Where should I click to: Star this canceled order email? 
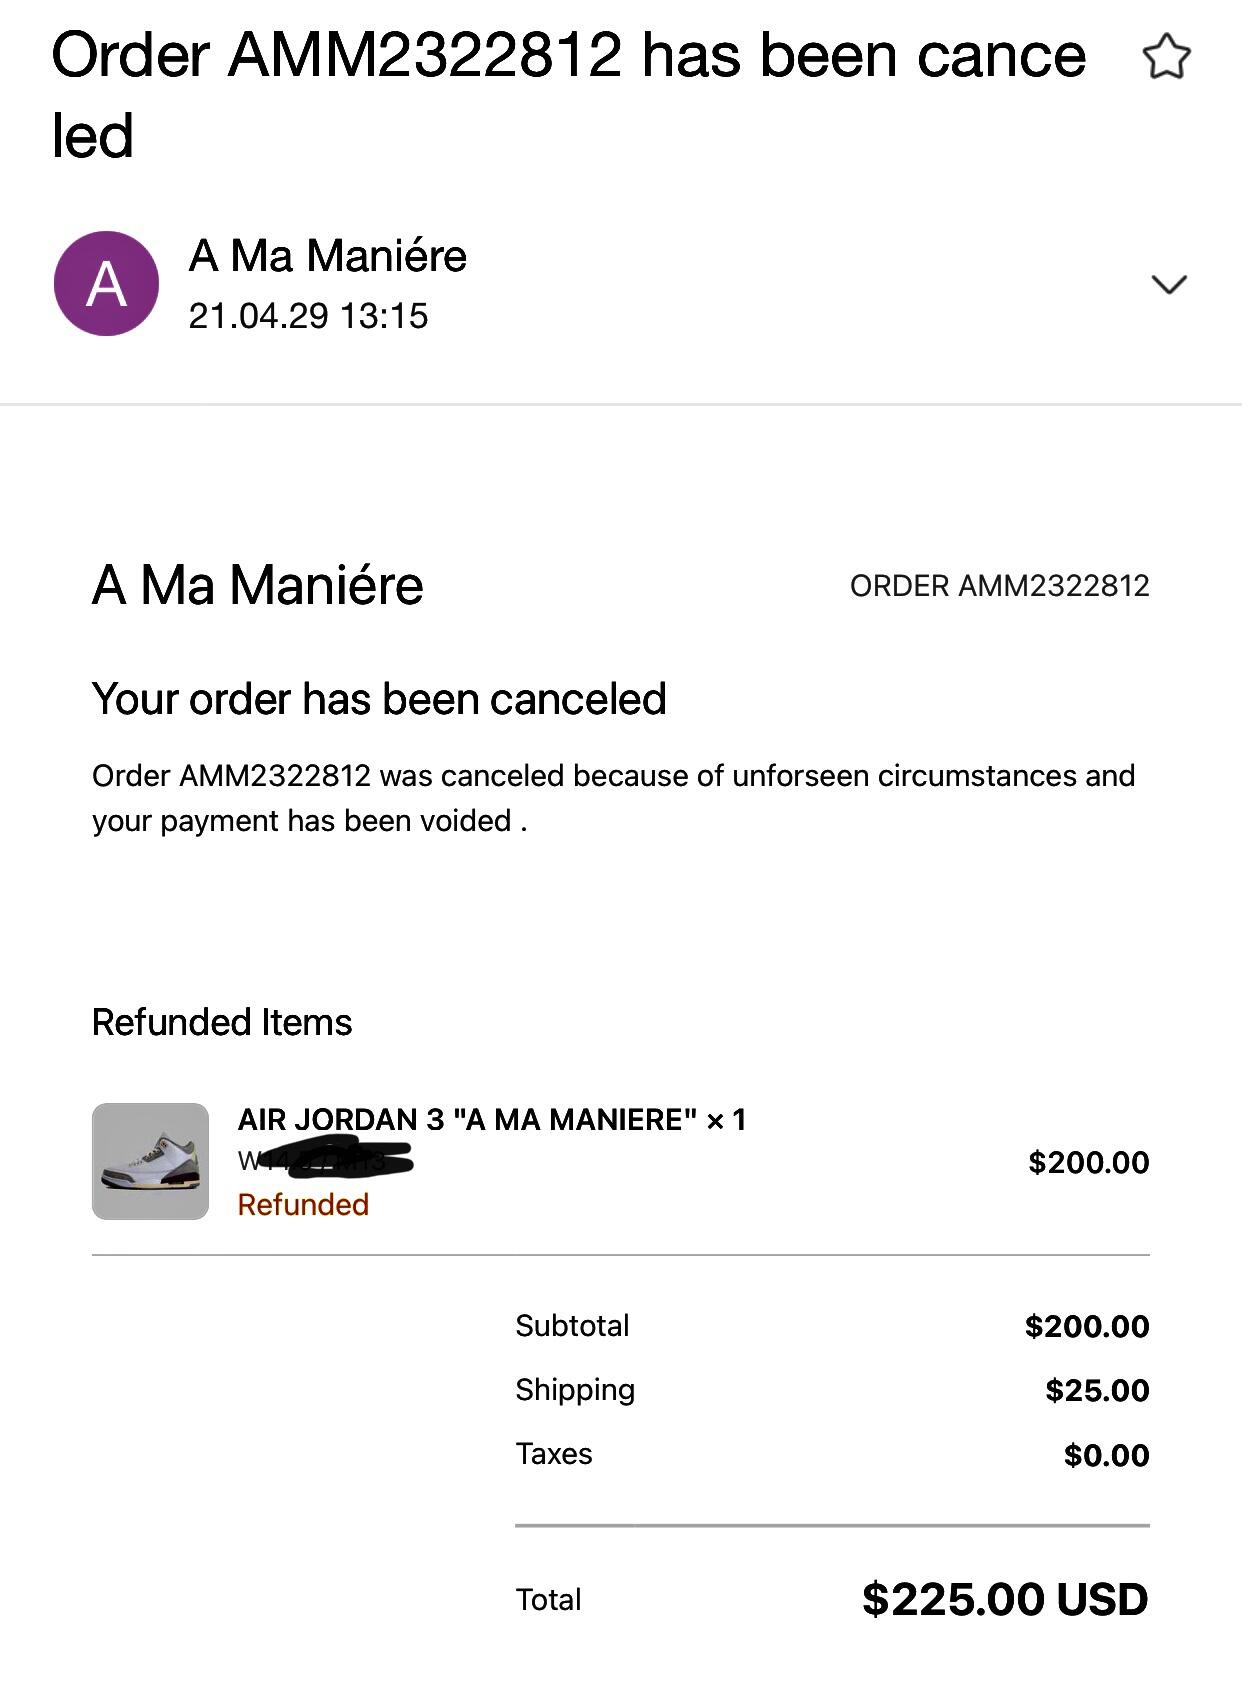coord(1166,56)
